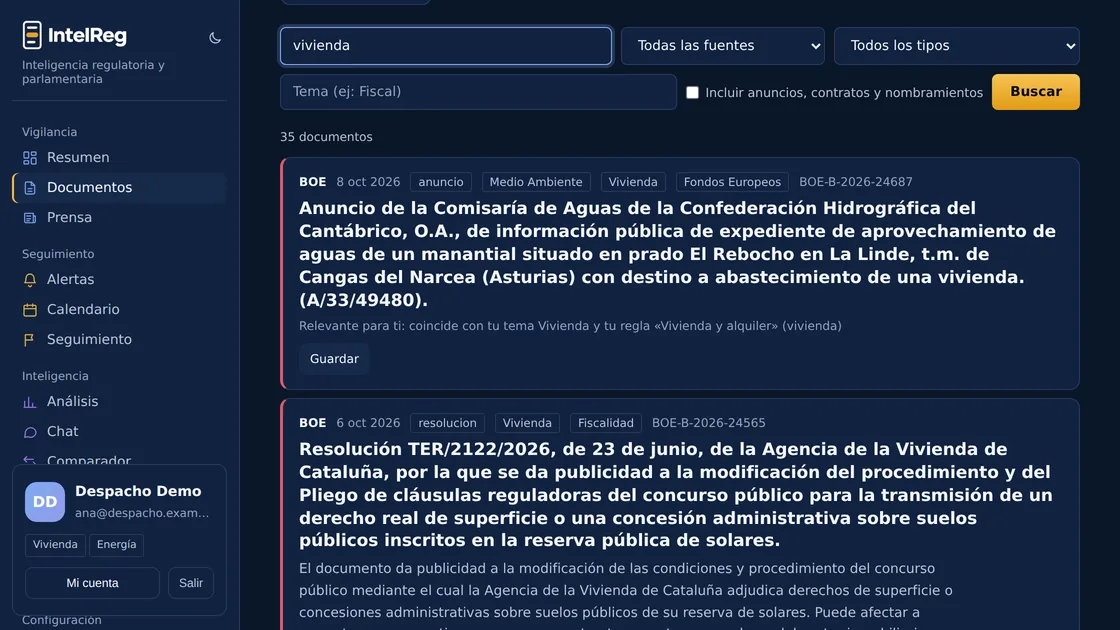The height and width of the screenshot is (630, 1120).
Task: Click the Medio Ambiente tag
Action: pyautogui.click(x=536, y=182)
